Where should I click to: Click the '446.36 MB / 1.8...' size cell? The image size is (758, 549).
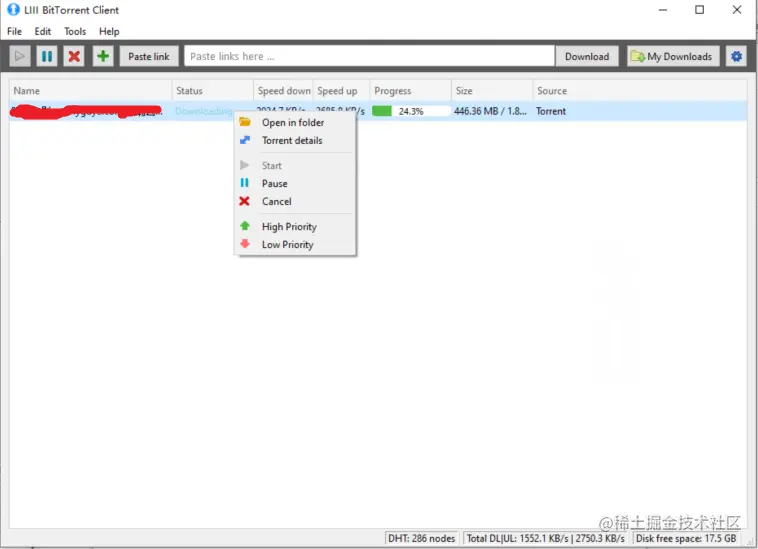(490, 111)
